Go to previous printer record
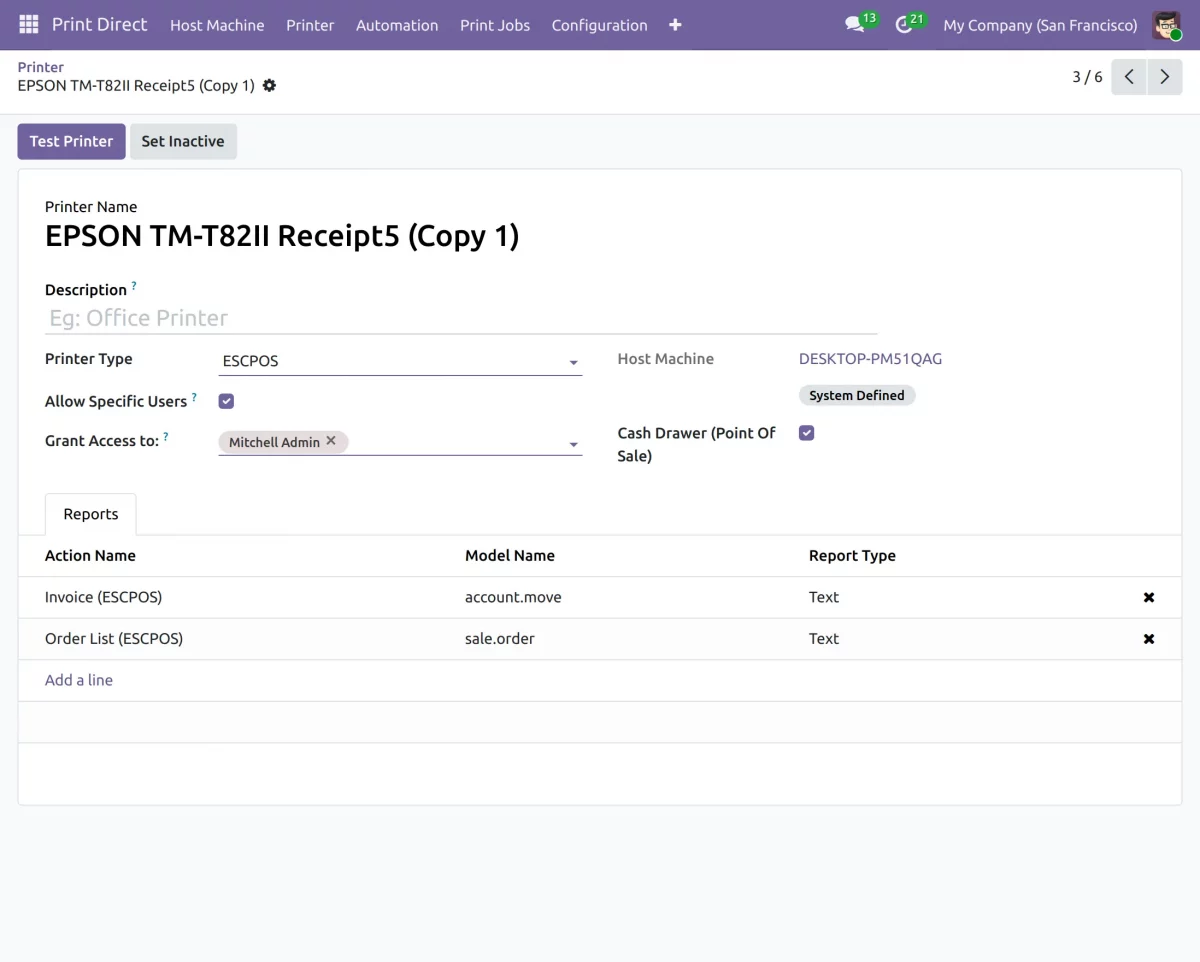The image size is (1200, 962). click(x=1129, y=77)
